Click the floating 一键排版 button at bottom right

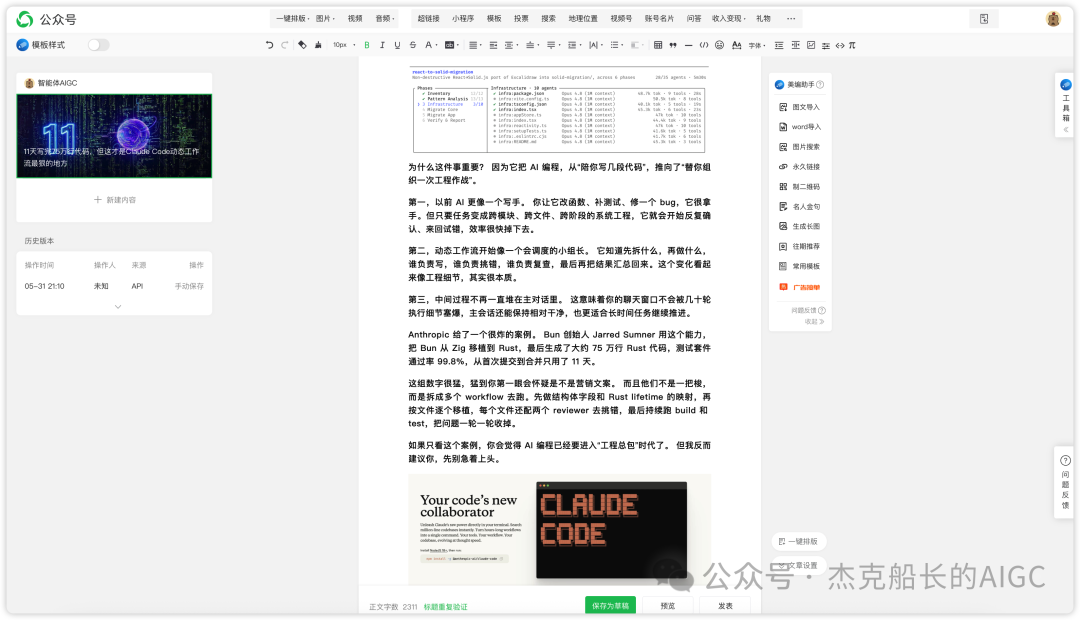tap(799, 541)
